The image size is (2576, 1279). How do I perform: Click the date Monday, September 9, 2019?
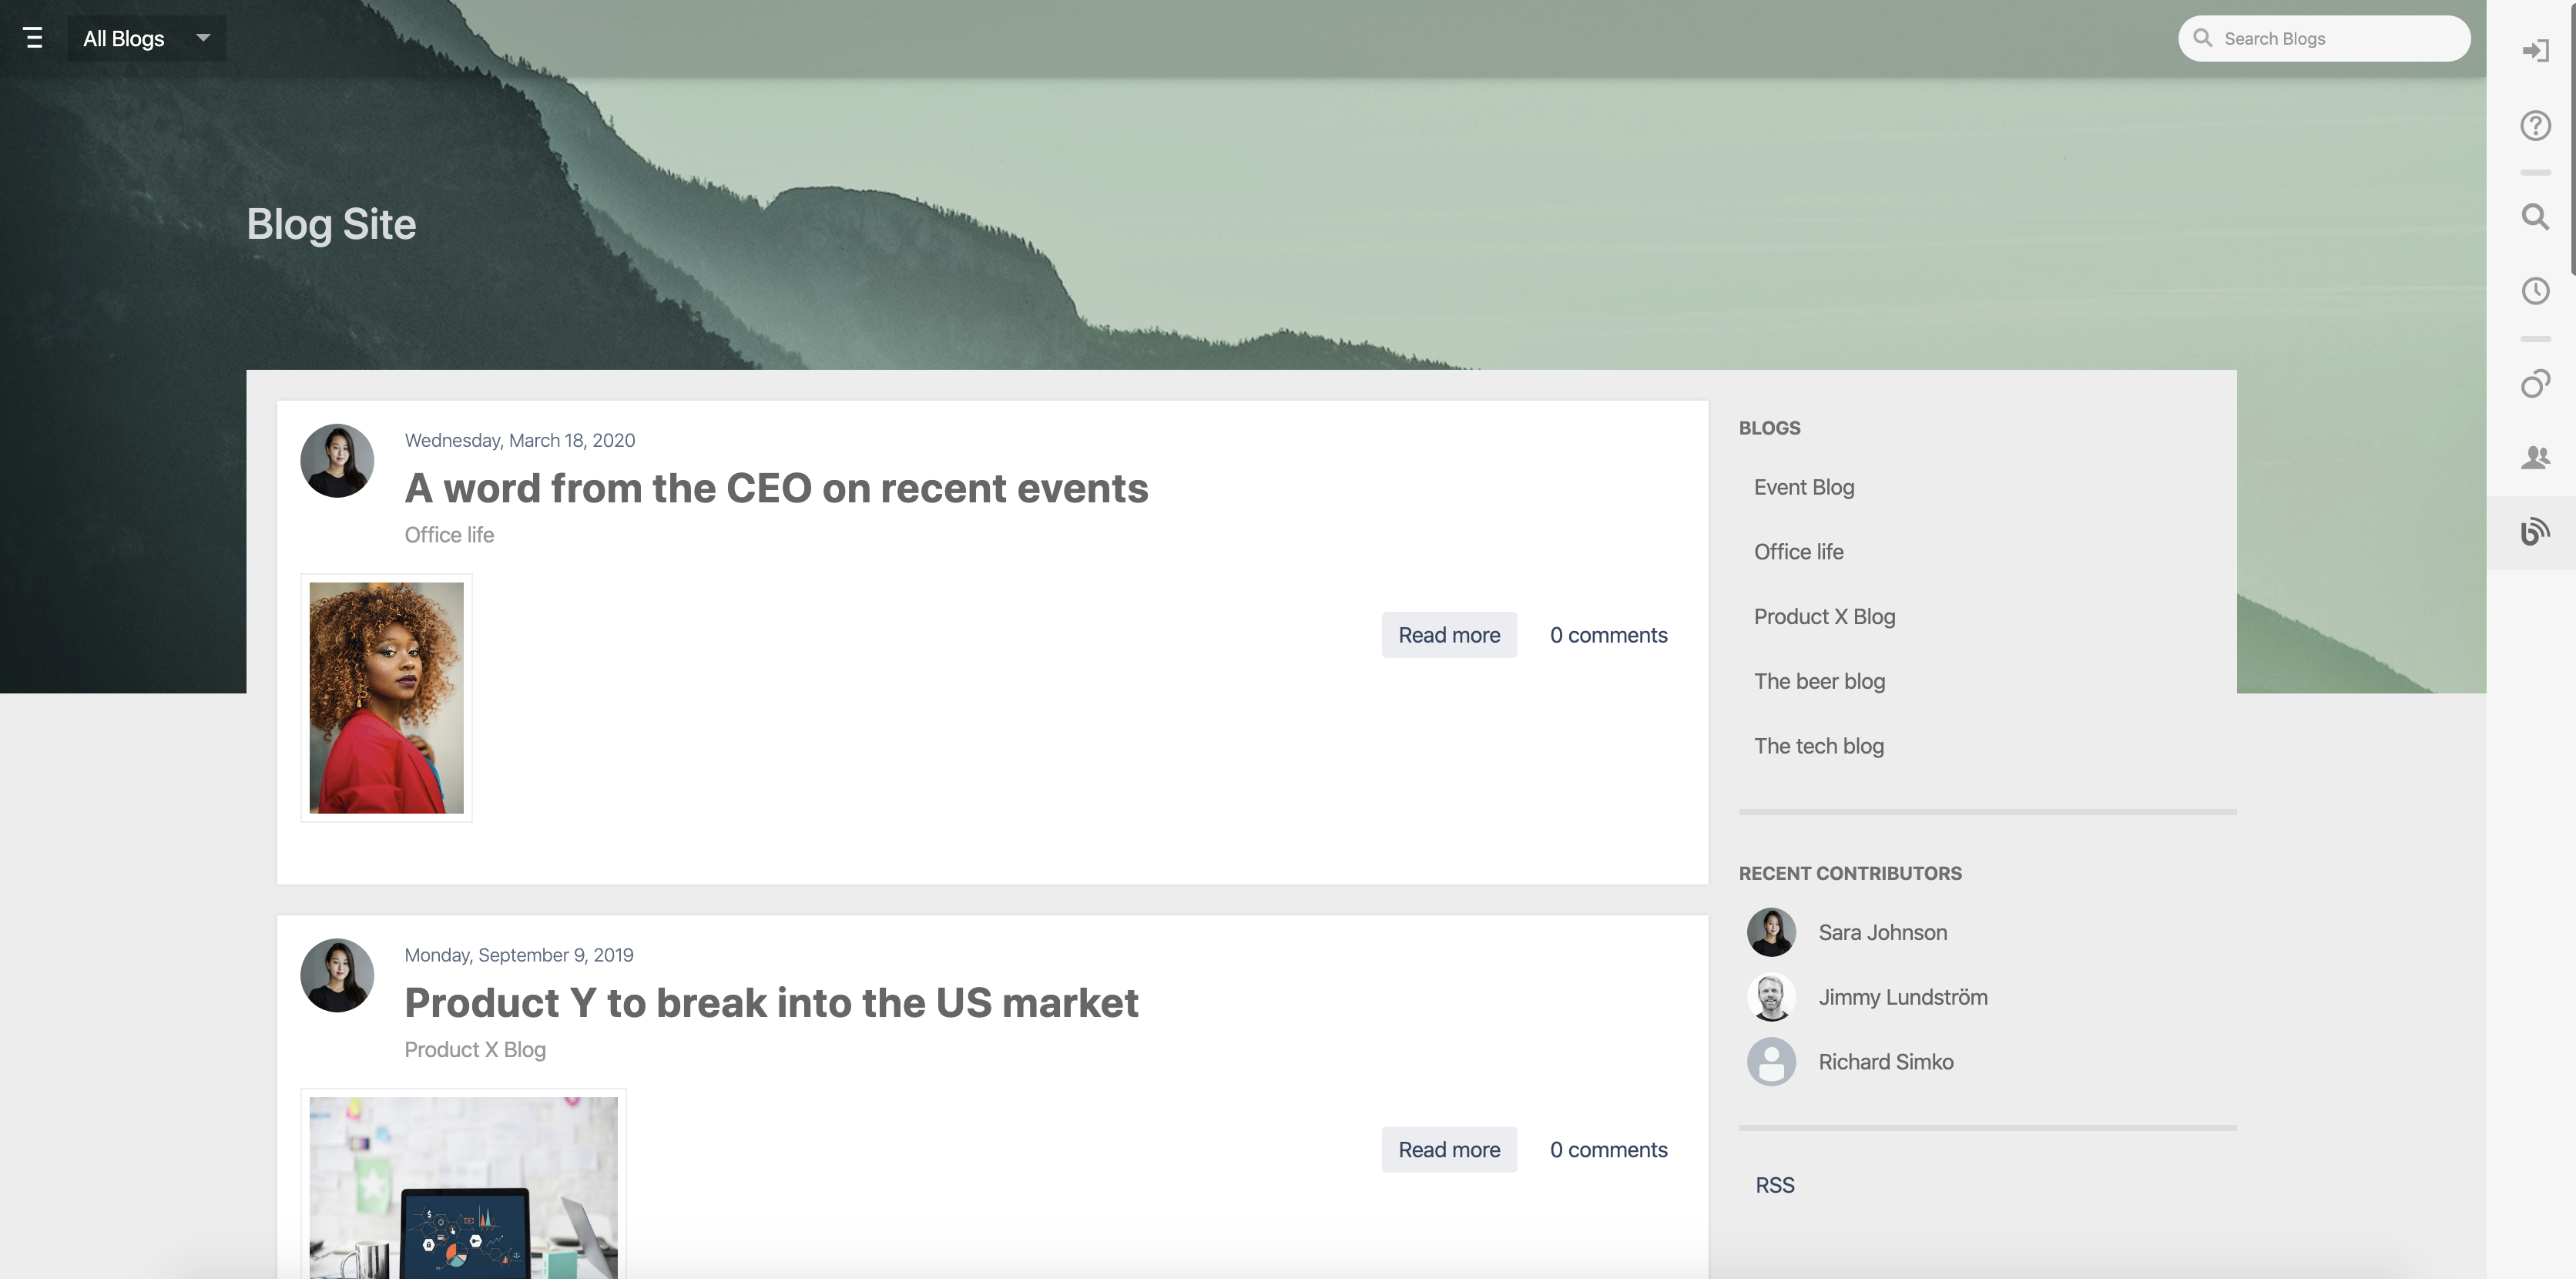[x=518, y=955]
